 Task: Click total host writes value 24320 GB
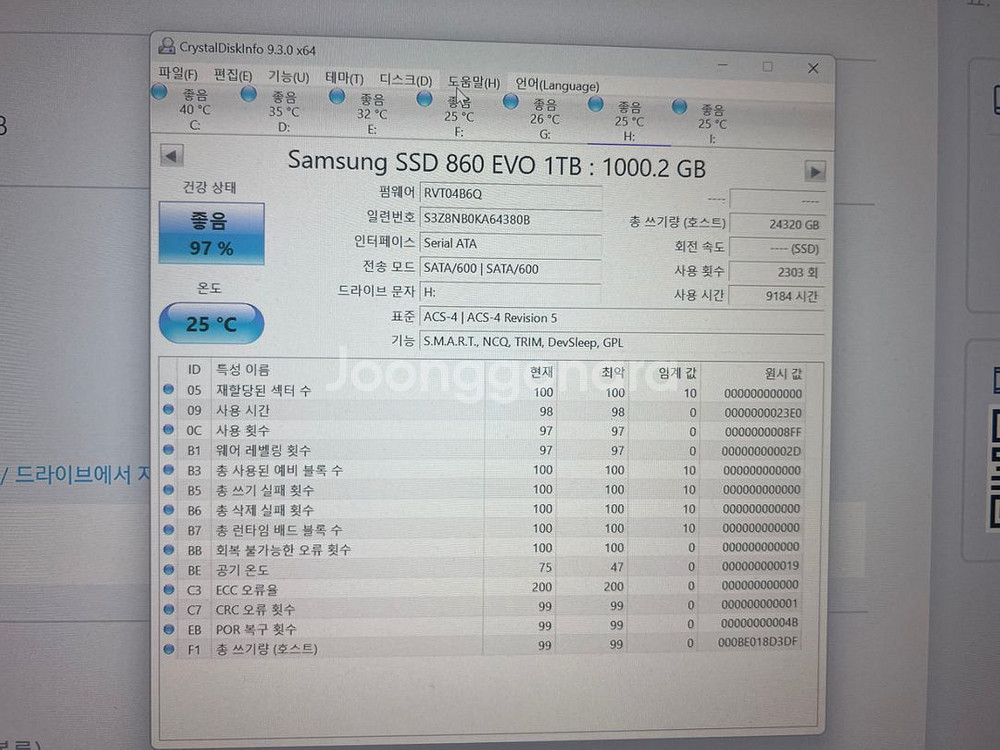coord(777,224)
